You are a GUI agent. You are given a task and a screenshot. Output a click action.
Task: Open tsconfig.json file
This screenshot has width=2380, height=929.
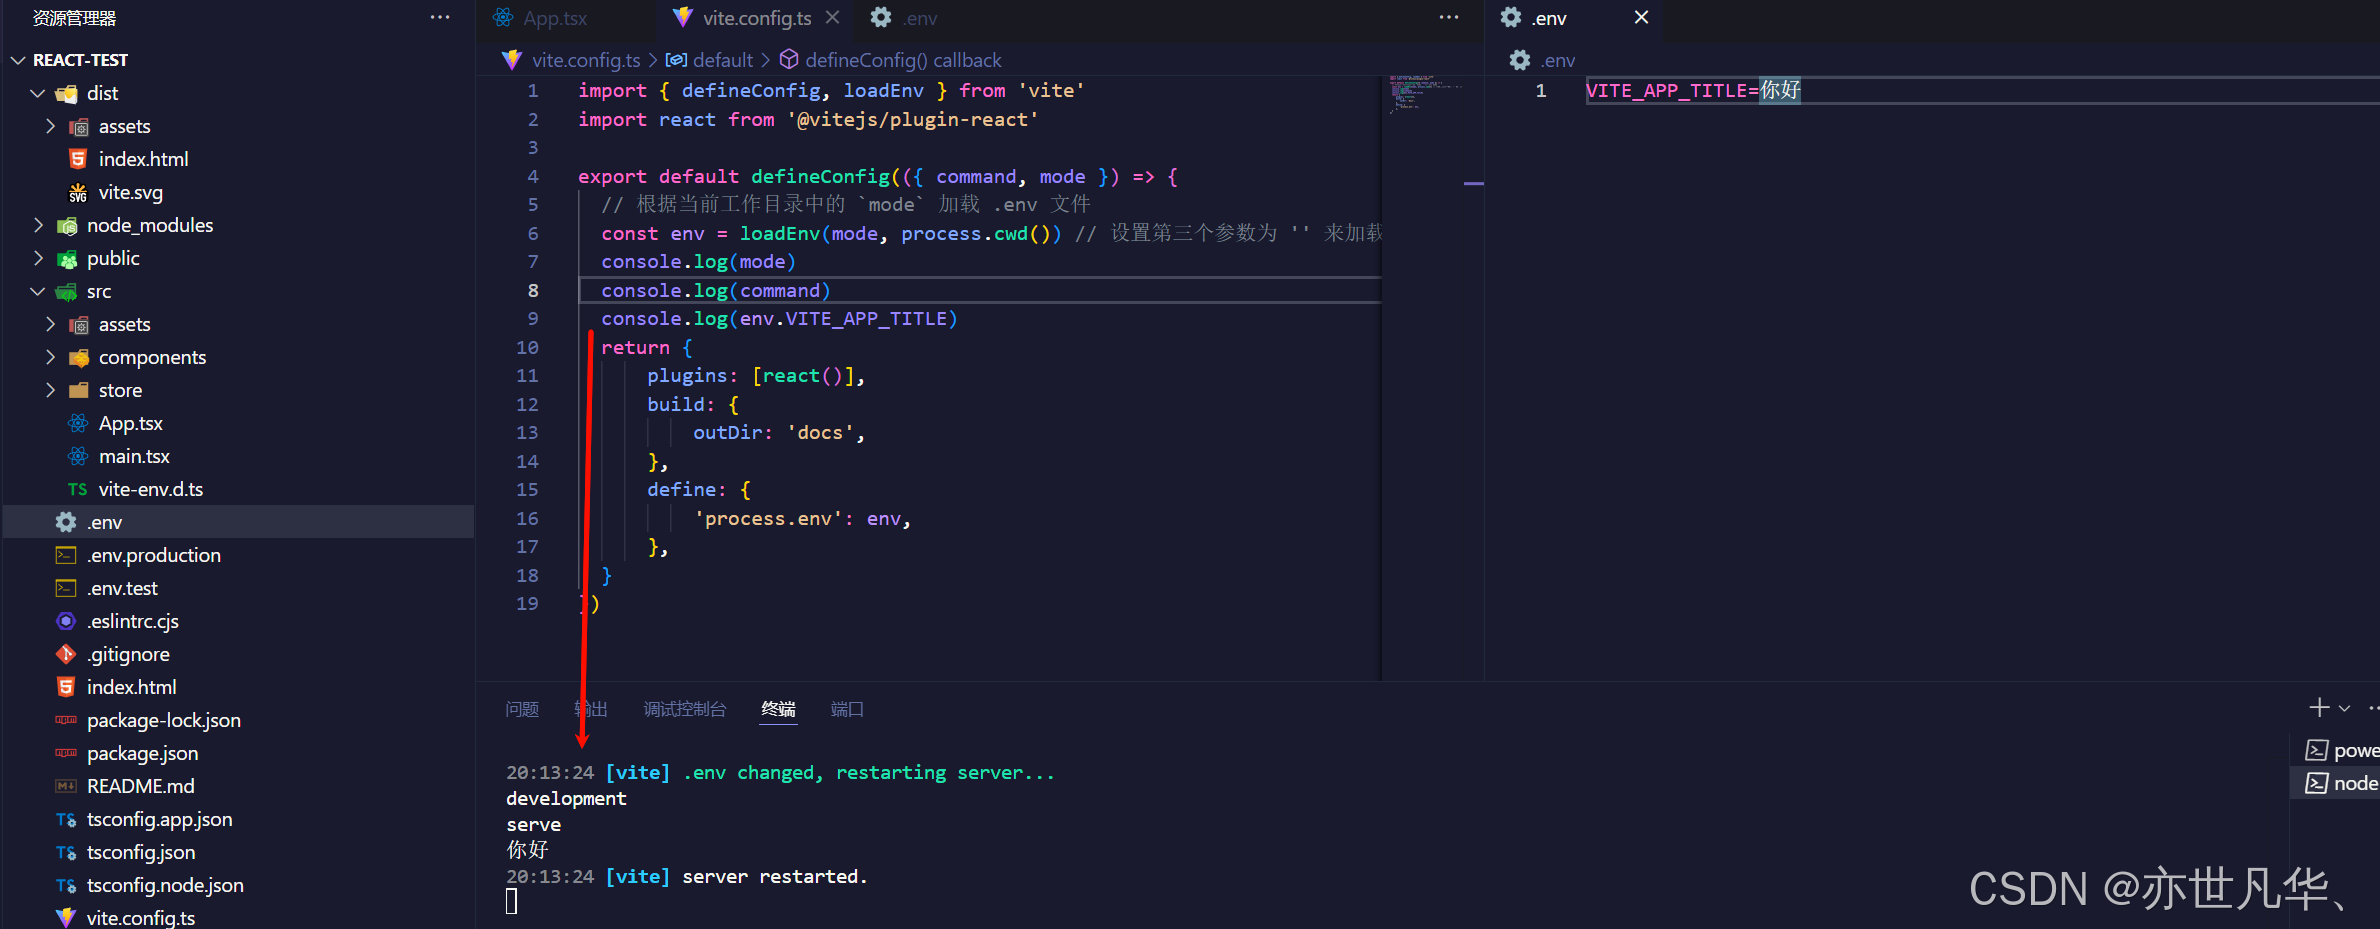coord(140,852)
